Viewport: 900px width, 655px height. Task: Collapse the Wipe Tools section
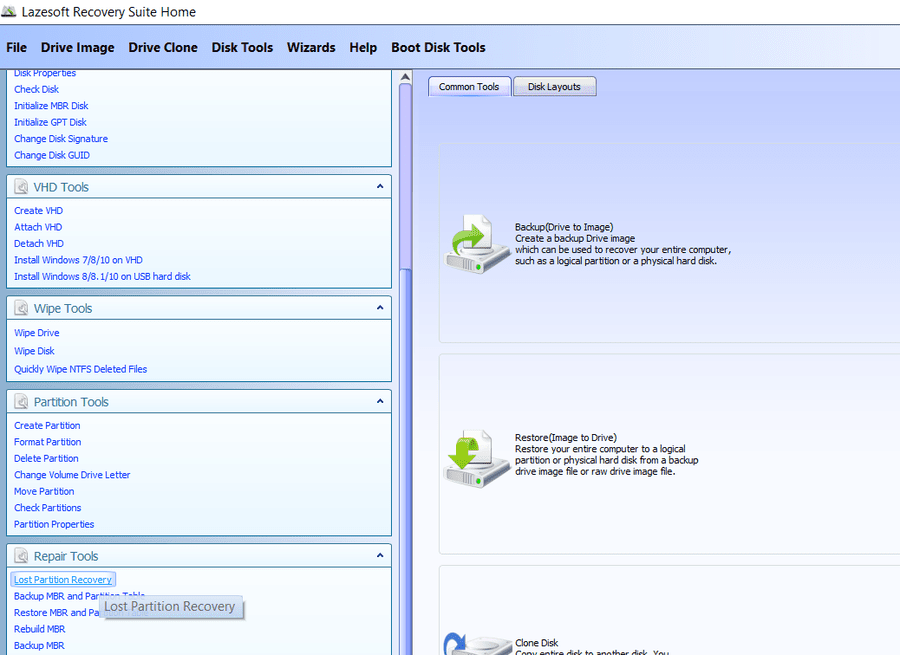click(380, 308)
